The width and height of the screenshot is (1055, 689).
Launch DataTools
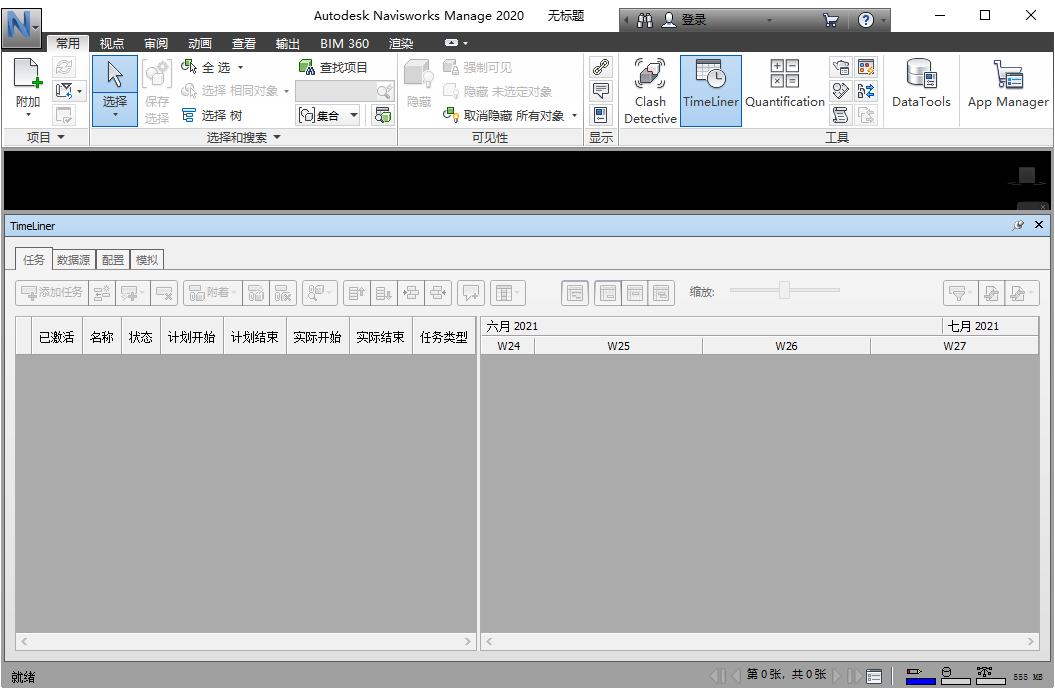[920, 90]
